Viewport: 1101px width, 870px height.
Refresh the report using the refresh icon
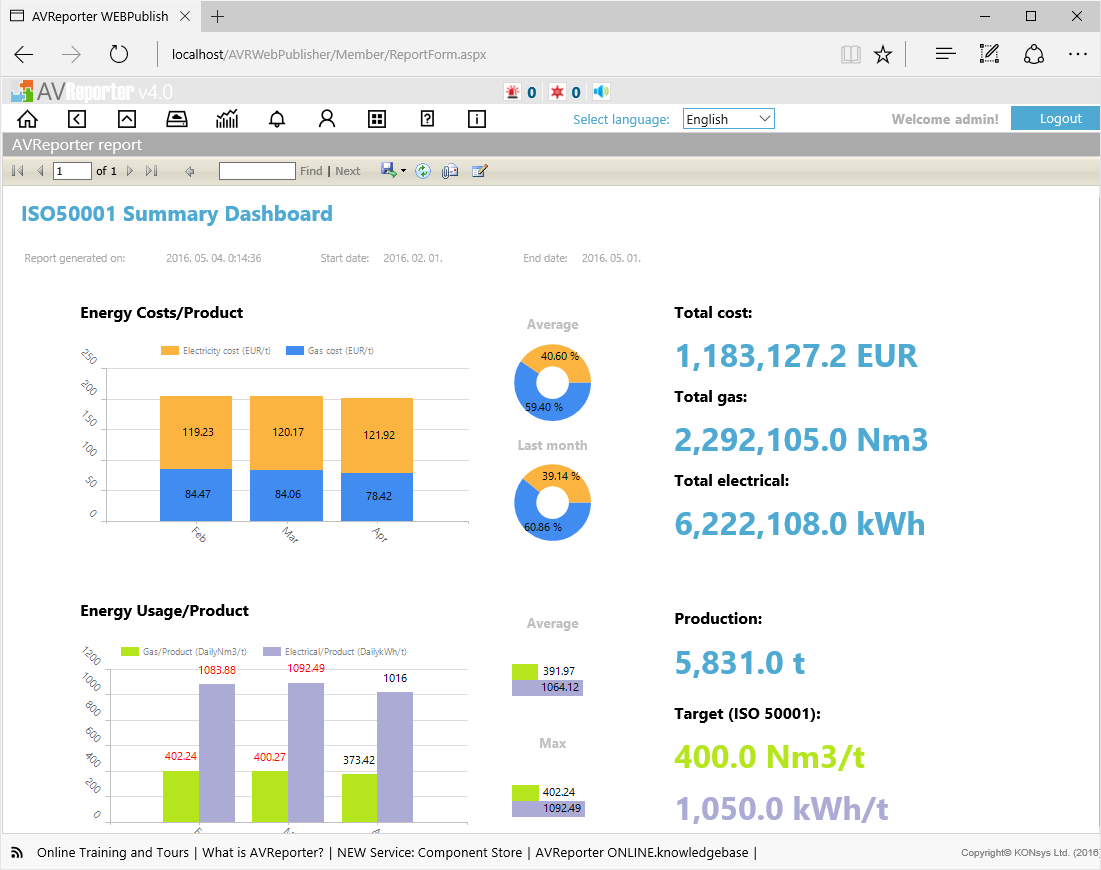click(x=423, y=171)
